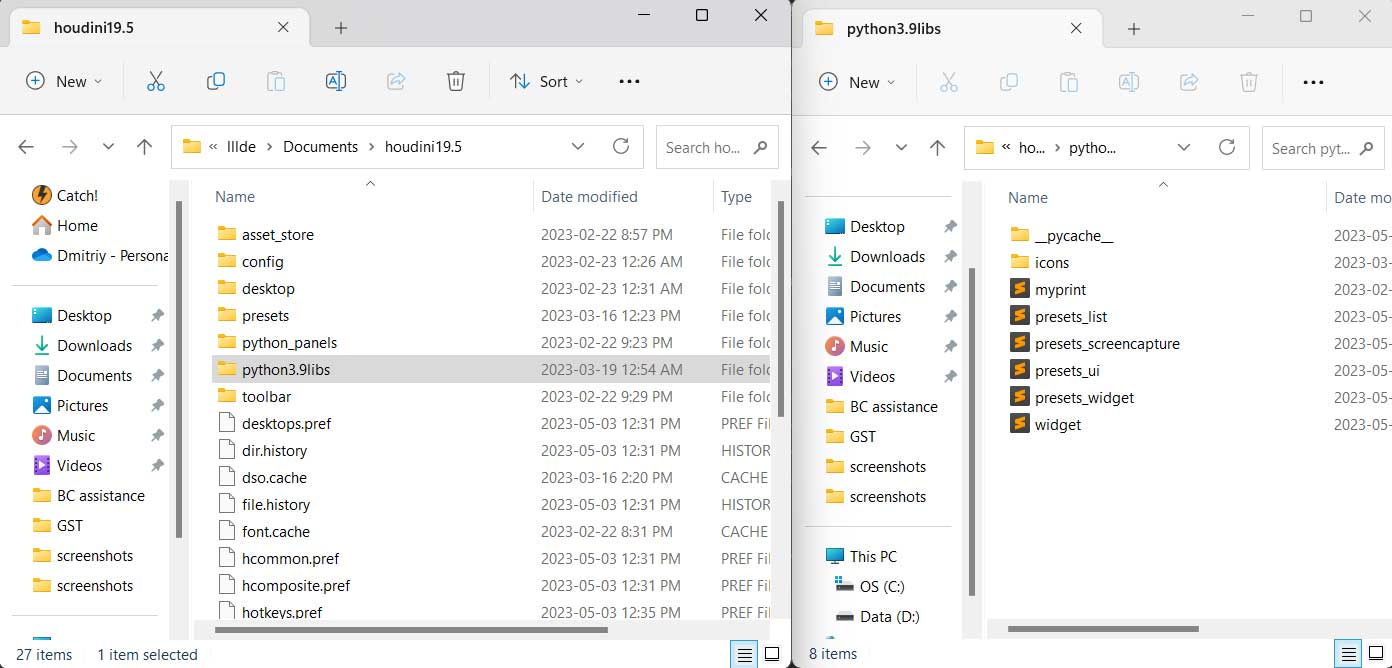This screenshot has width=1392, height=668.
Task: Select Data (D:) drive in sidebar
Action: pos(877,616)
